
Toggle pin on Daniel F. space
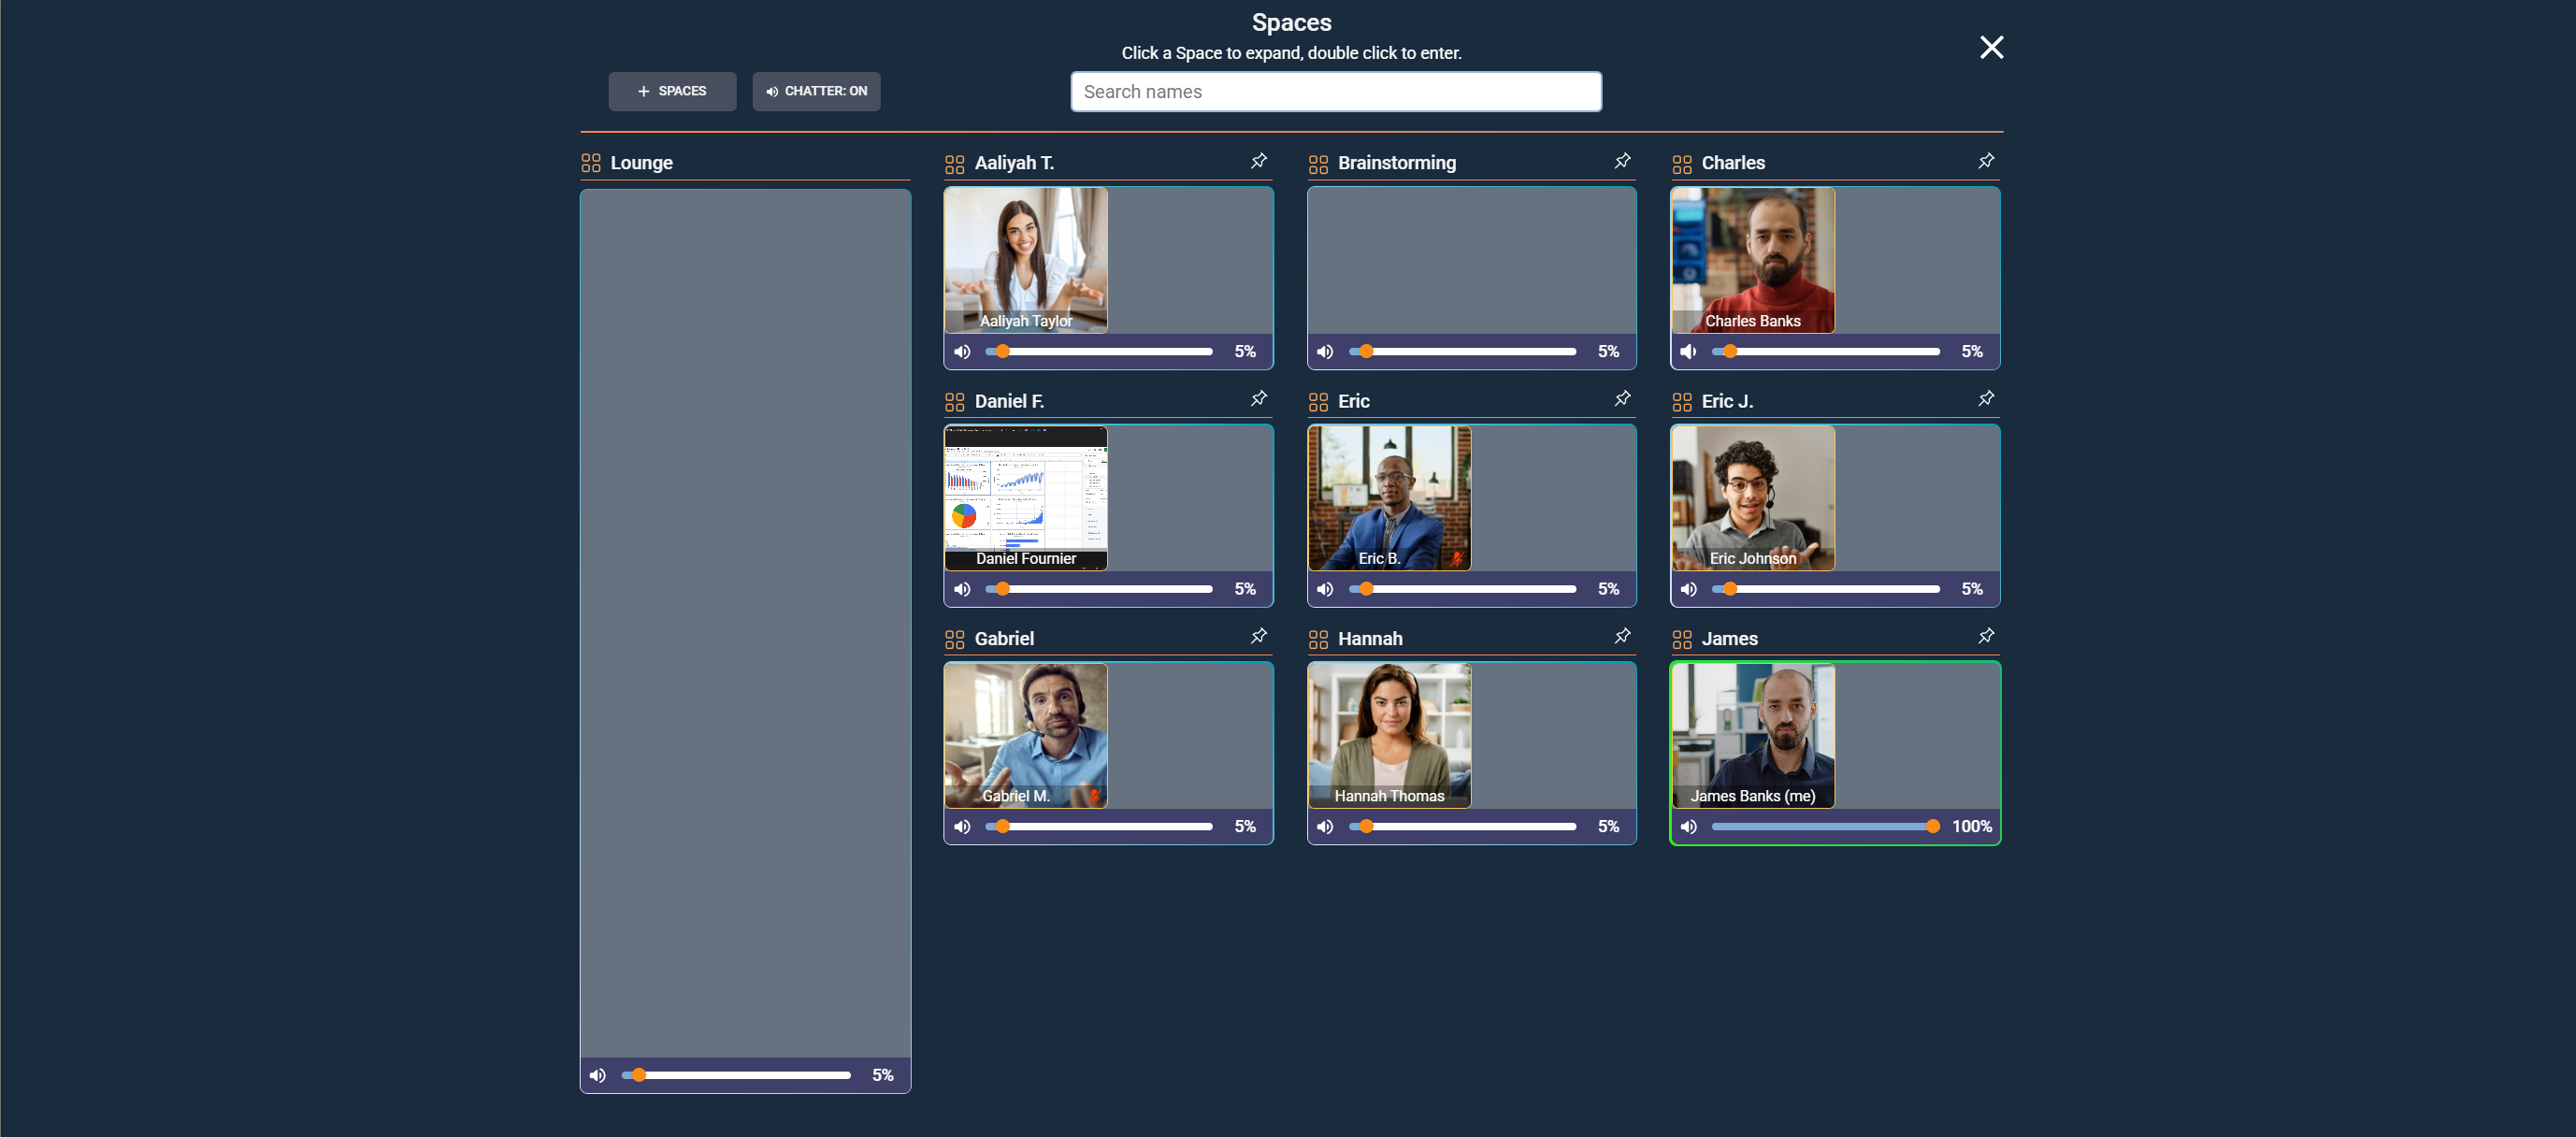click(x=1259, y=399)
